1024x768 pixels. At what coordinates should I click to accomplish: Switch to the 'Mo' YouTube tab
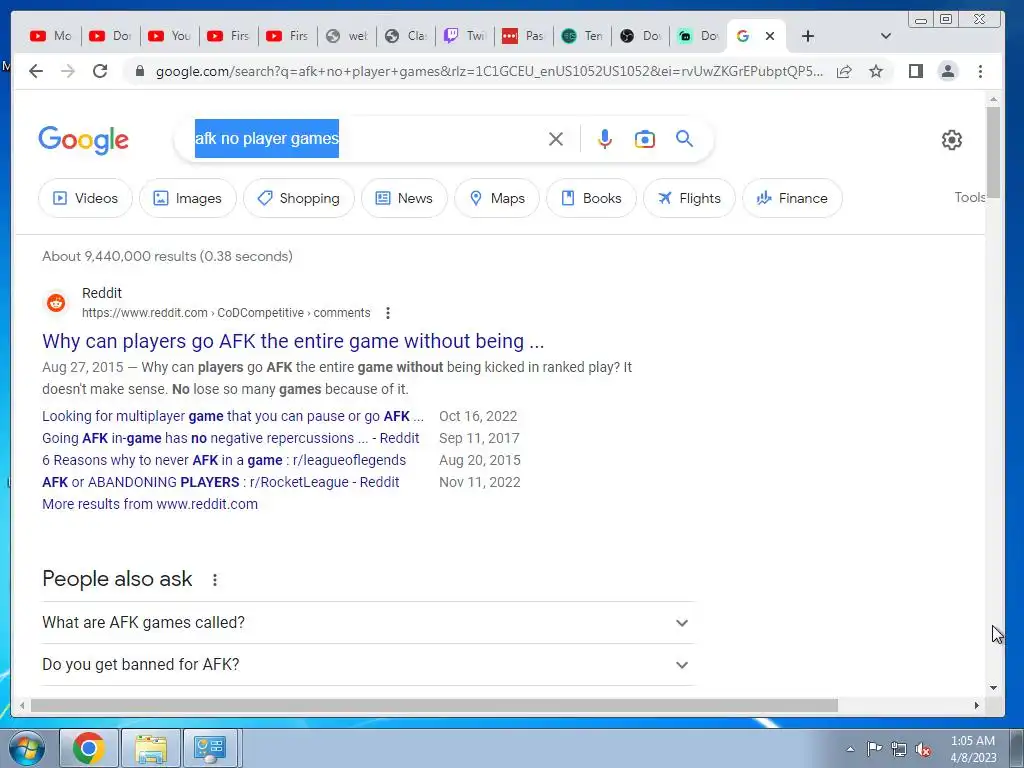coord(51,36)
